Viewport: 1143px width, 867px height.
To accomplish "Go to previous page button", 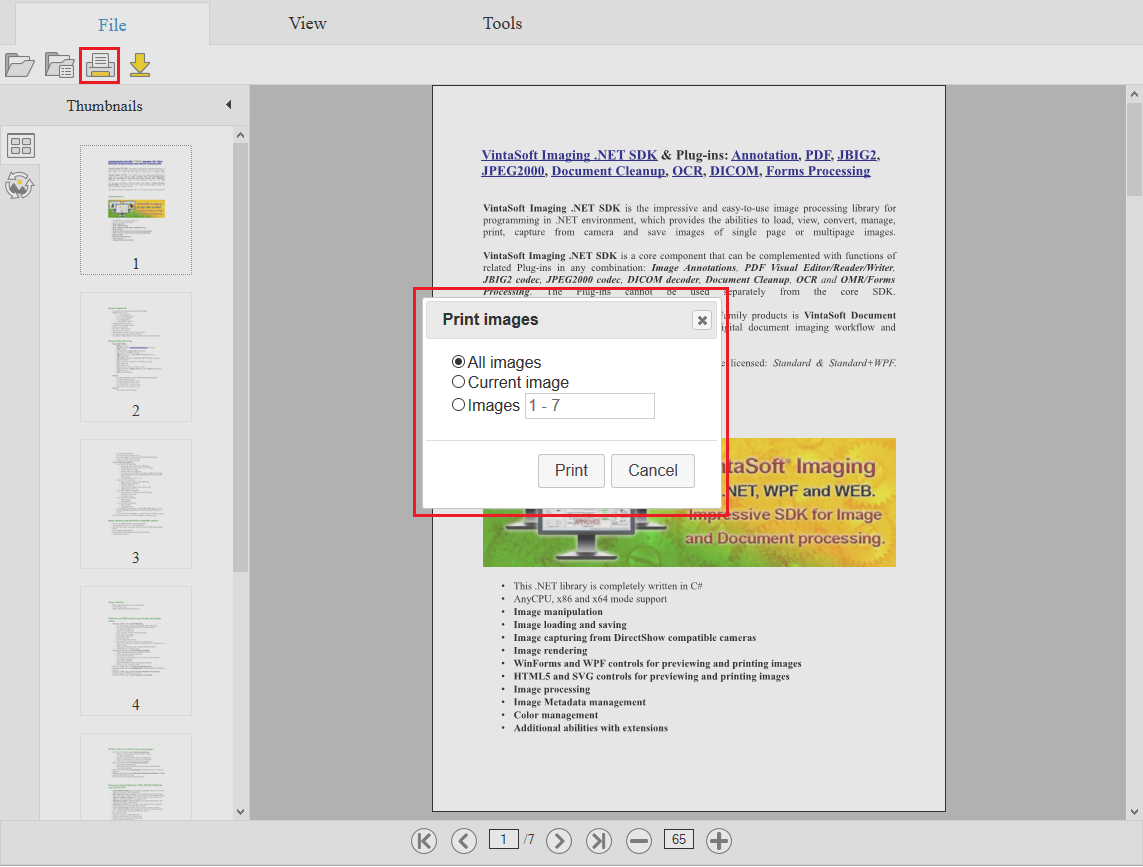I will click(x=464, y=841).
